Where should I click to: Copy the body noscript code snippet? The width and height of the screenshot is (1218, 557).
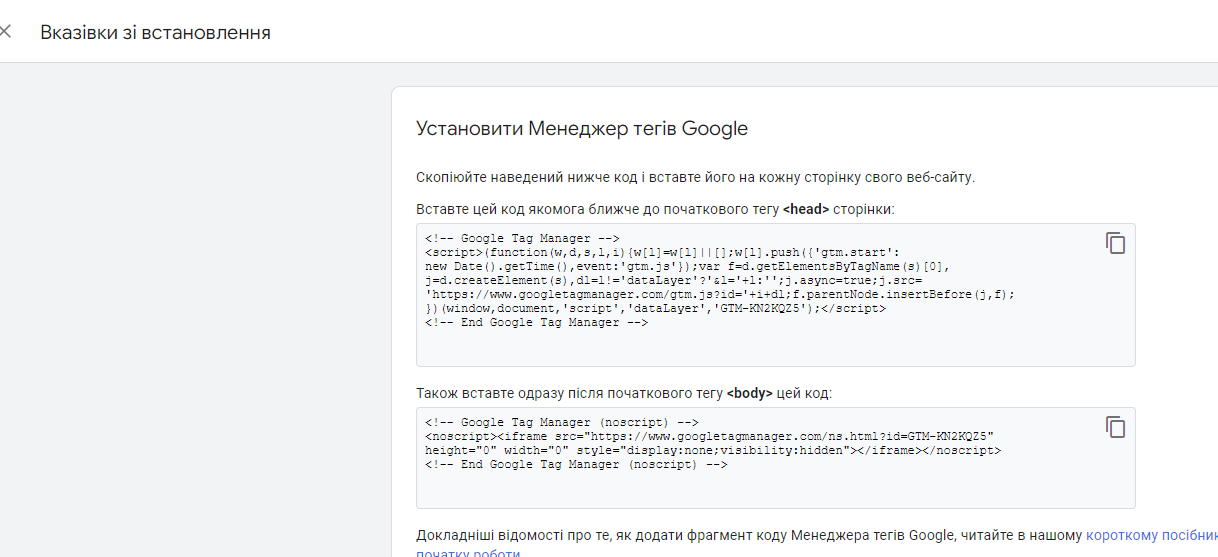click(x=1115, y=427)
